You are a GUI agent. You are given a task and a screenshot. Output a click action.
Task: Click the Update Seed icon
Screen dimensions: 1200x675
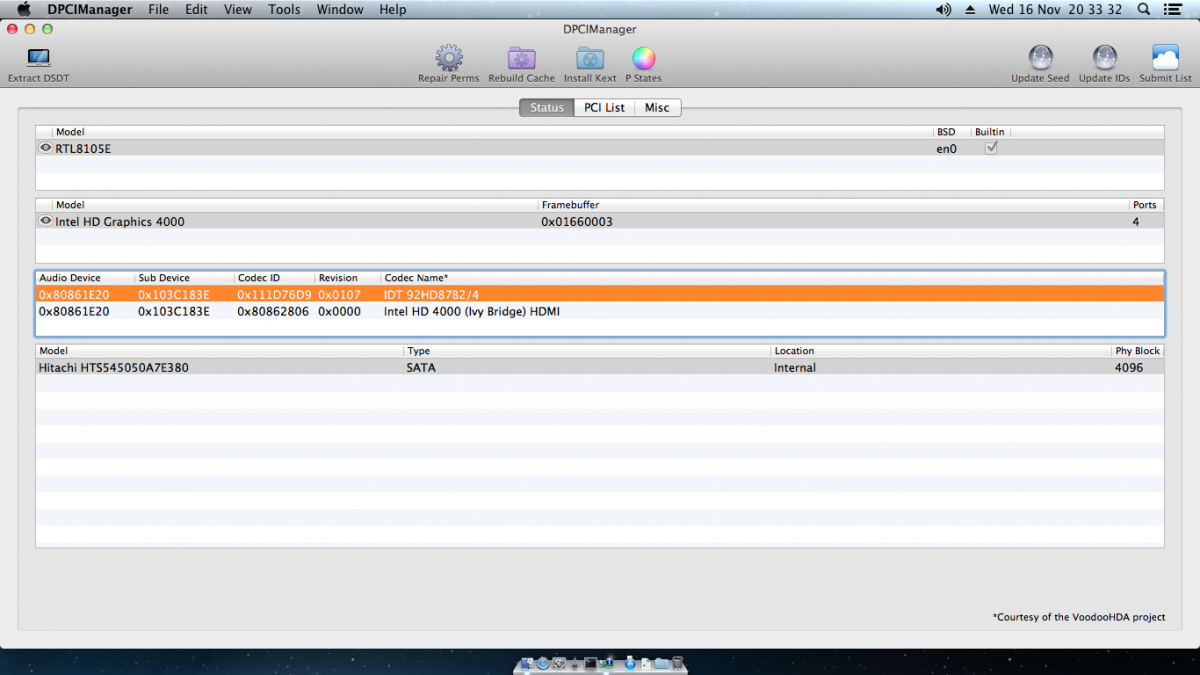[x=1040, y=59]
